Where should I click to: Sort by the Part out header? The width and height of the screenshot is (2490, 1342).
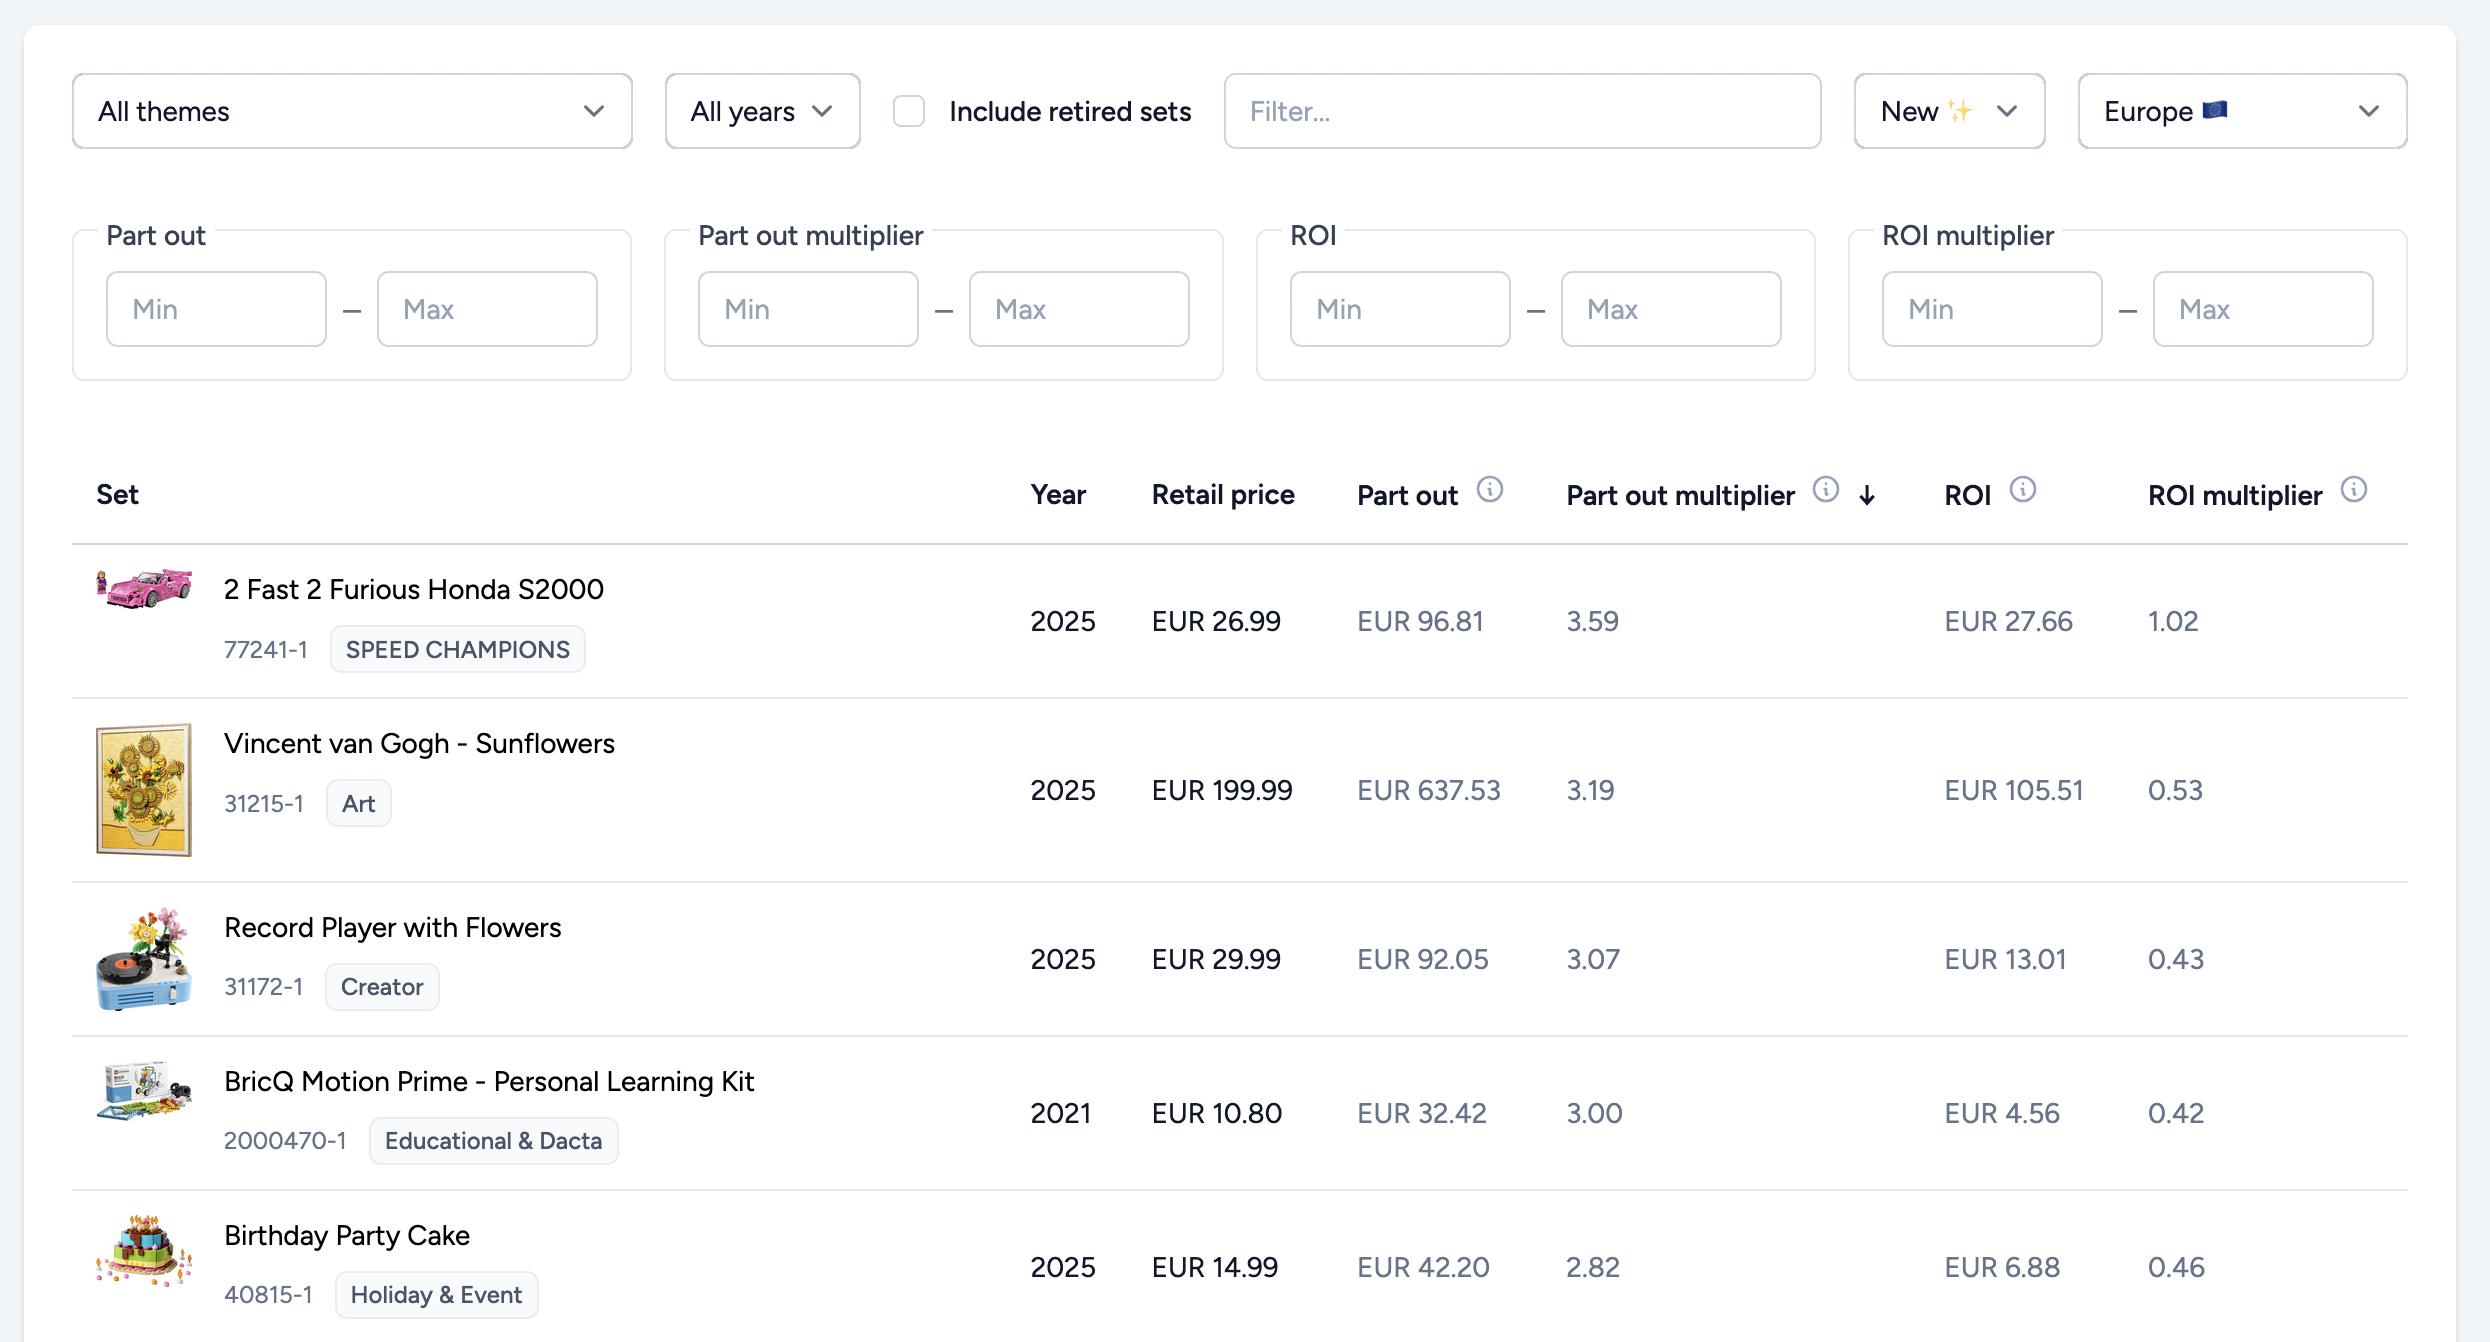[x=1407, y=495]
